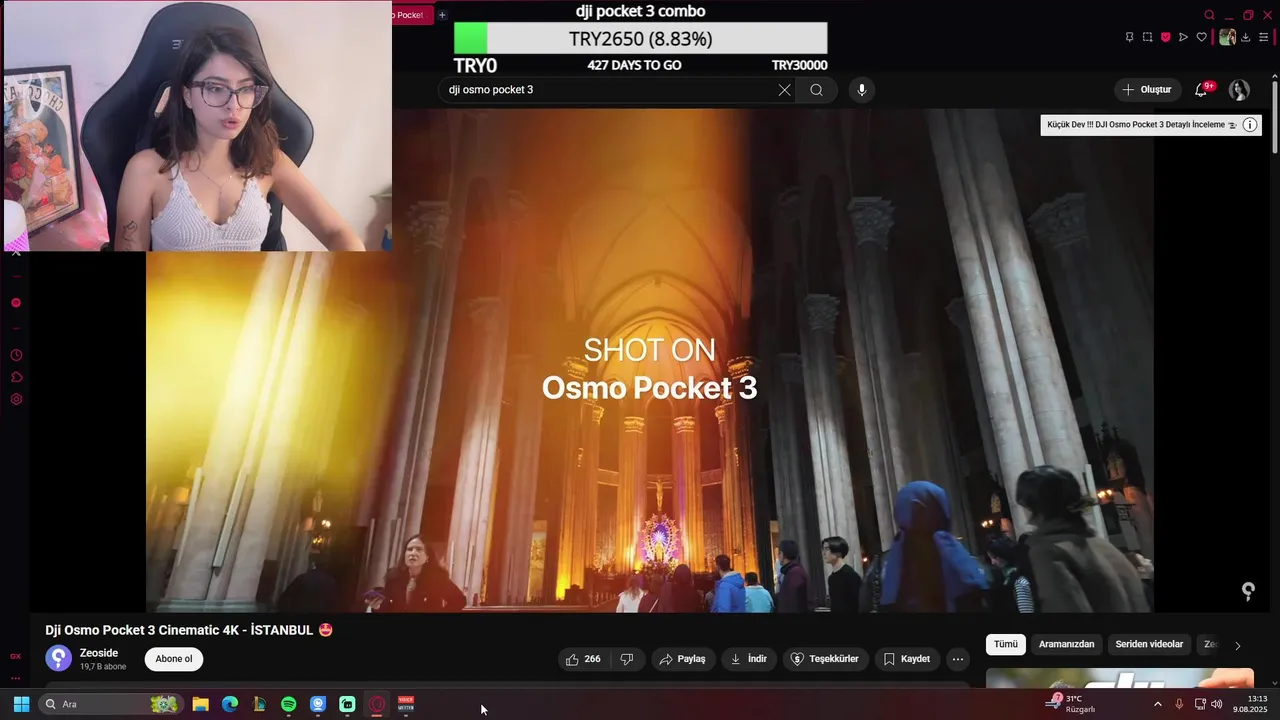
Task: Open the GX Corner sidebar icon
Action: (15, 656)
